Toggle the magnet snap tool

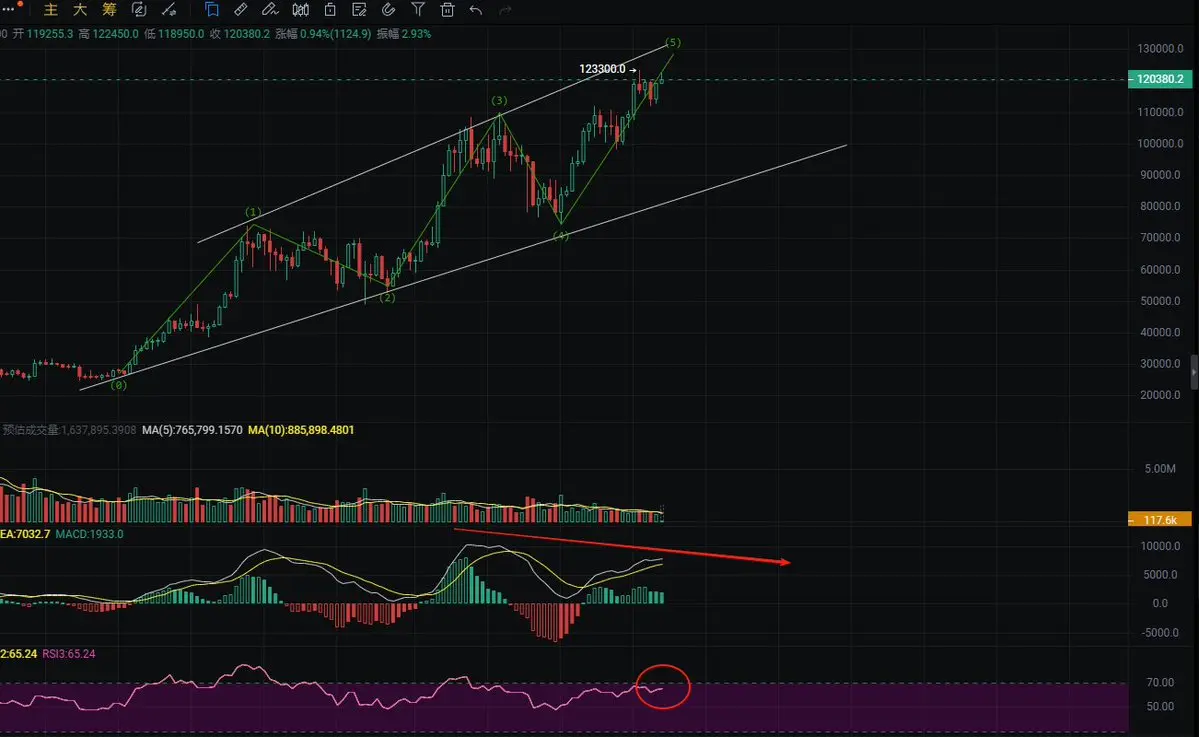pos(388,10)
